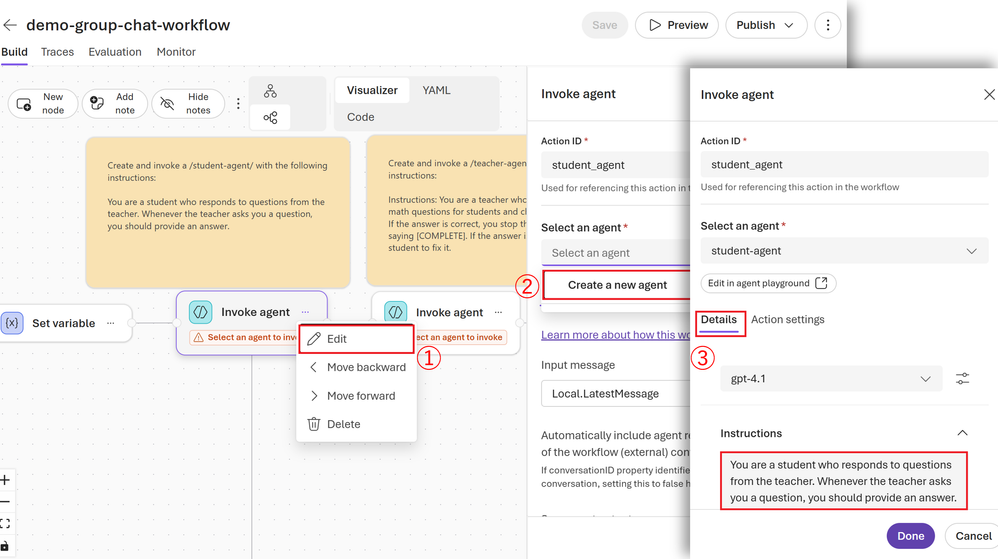Collapse the Instructions section

[x=962, y=433]
